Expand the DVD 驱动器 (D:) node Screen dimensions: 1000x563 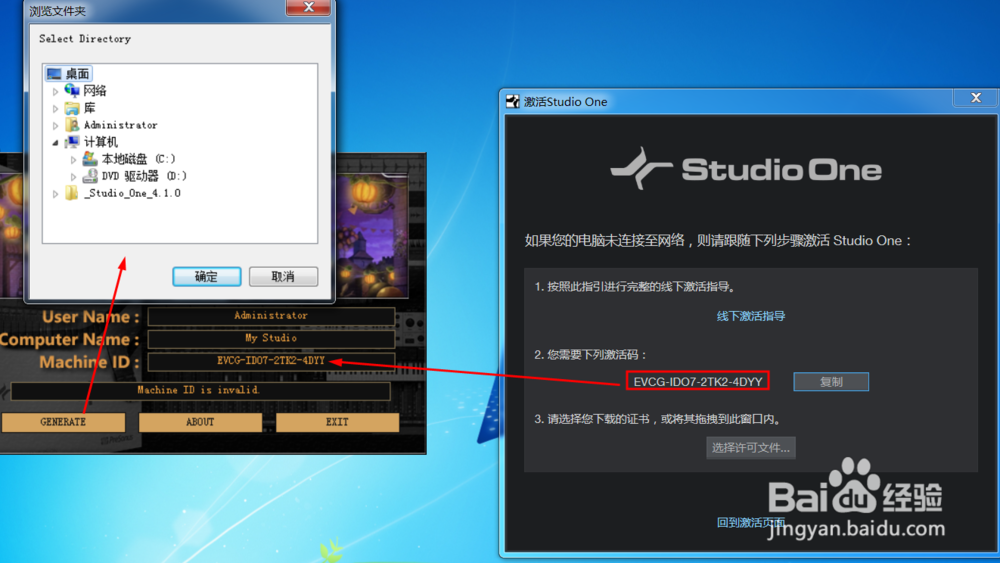73,177
